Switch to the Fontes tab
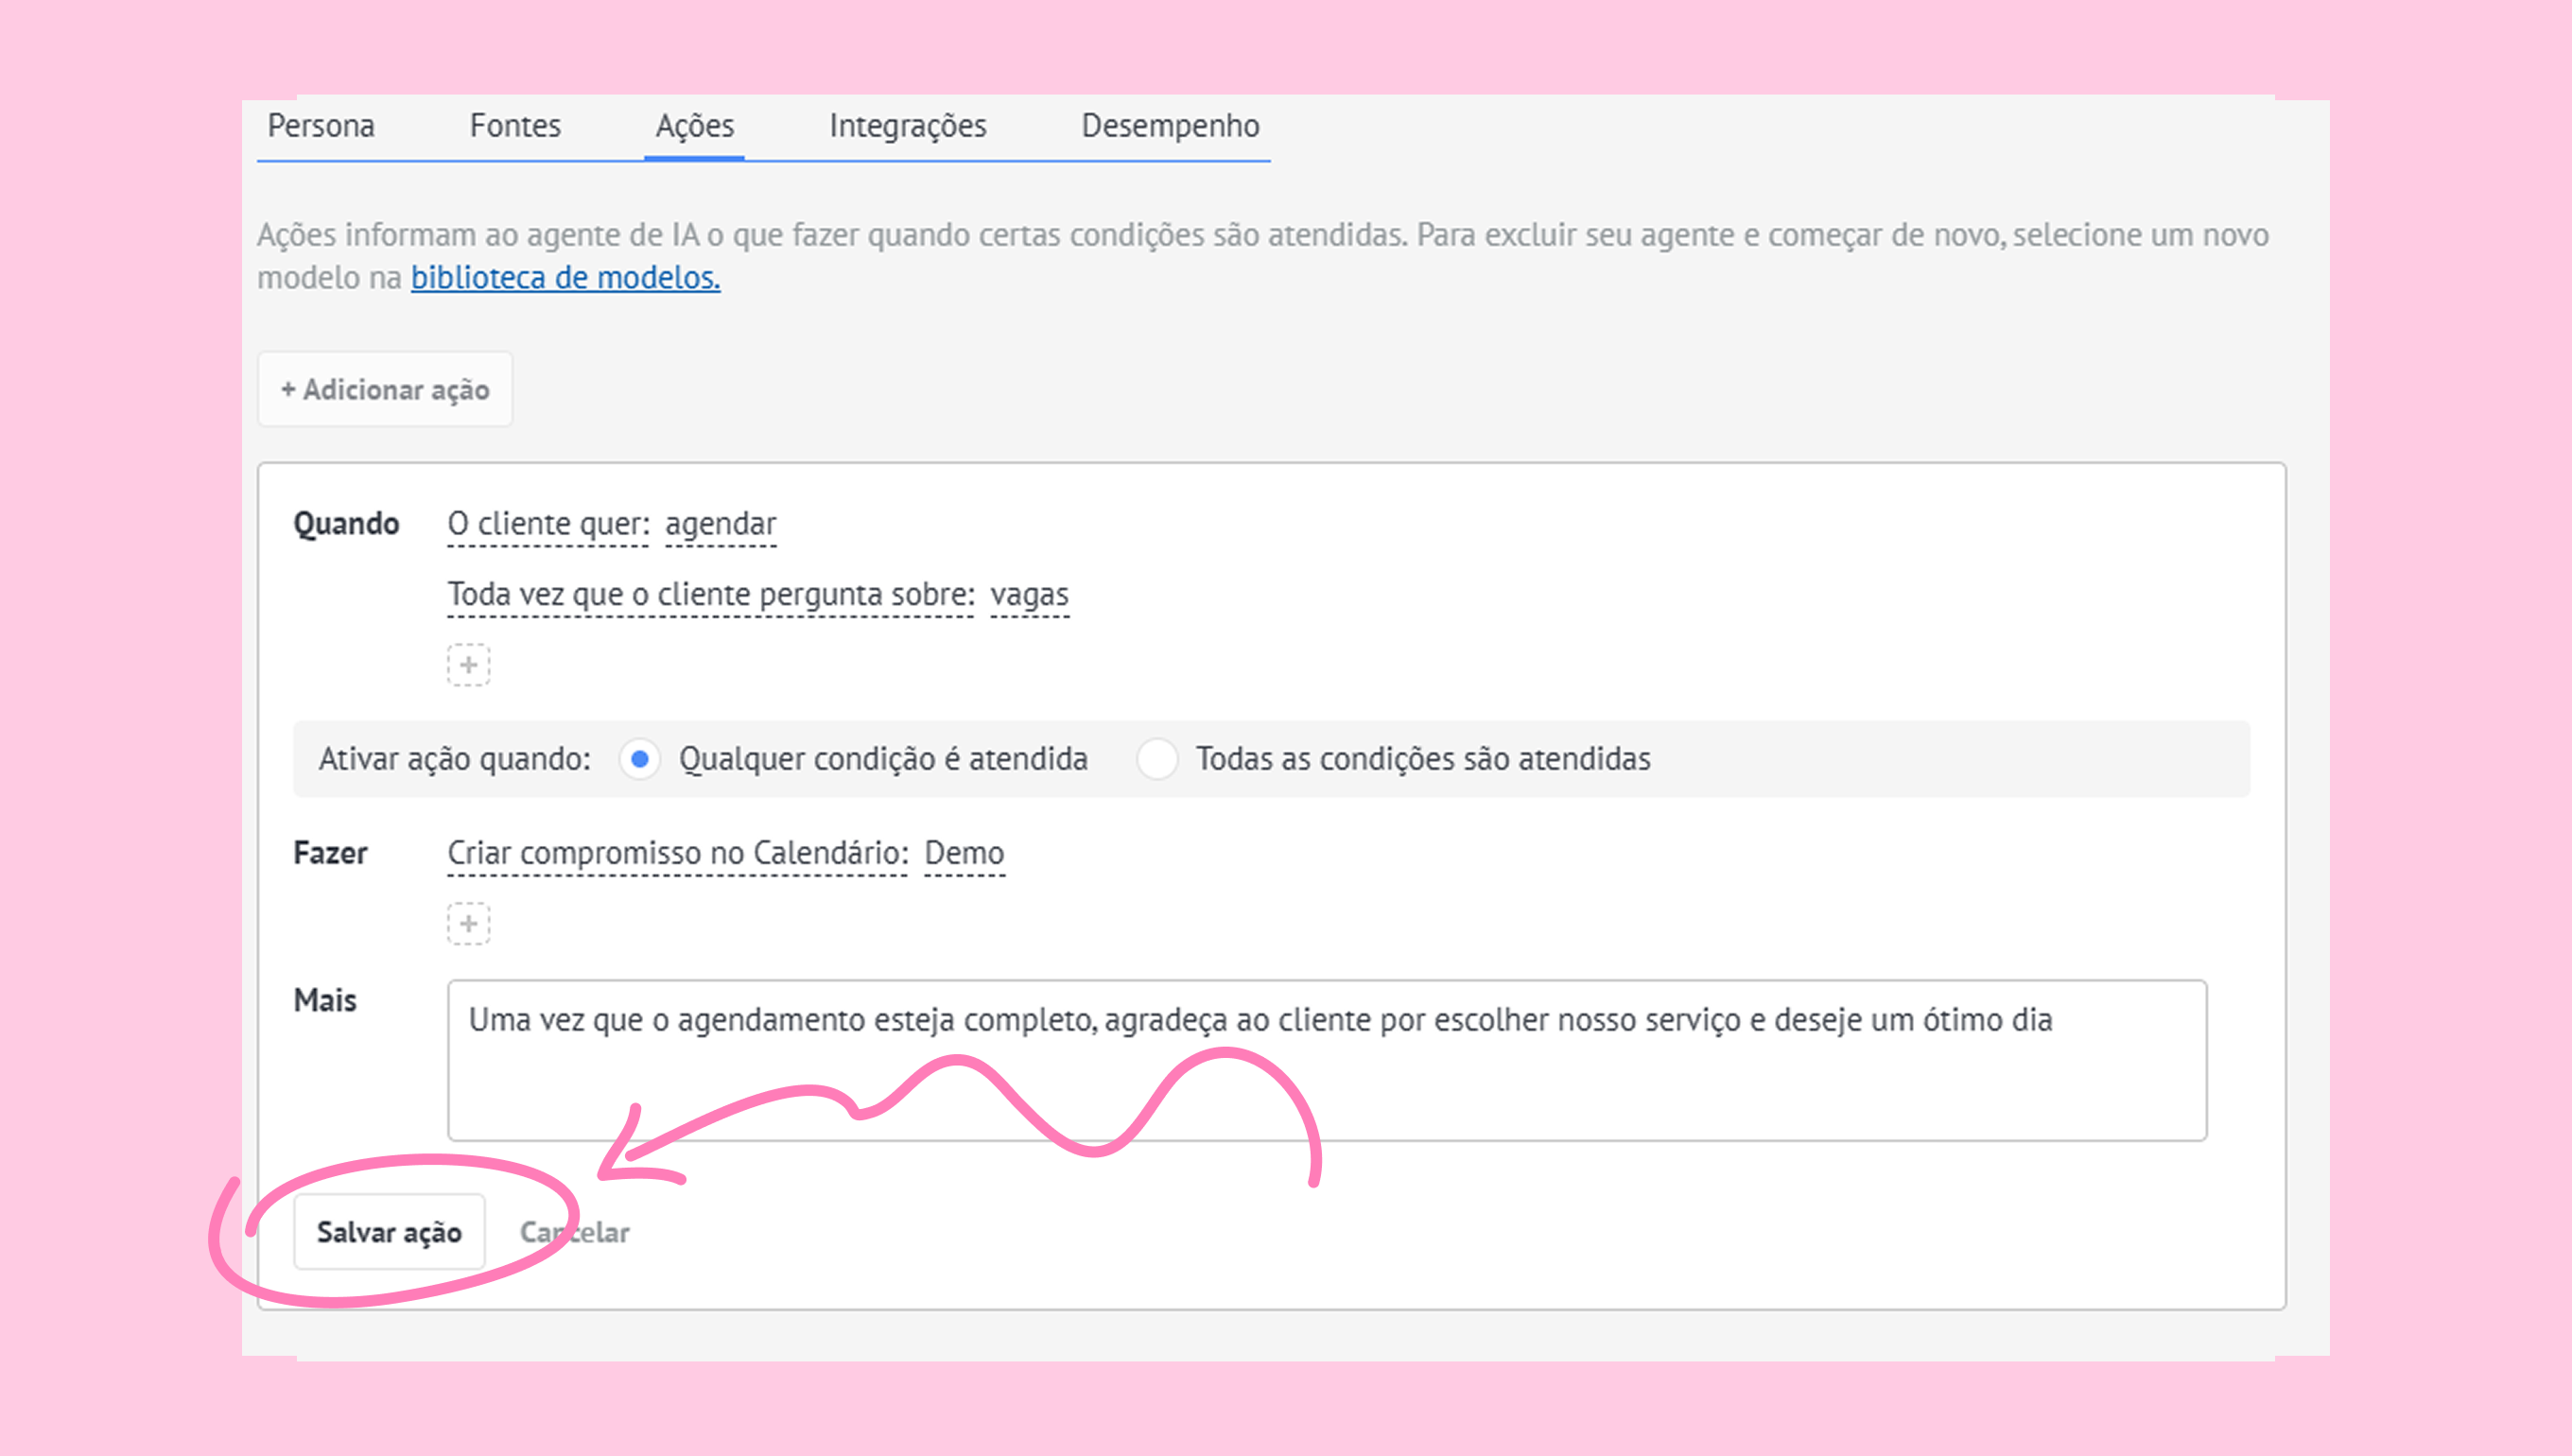Viewport: 2572px width, 1456px height. [515, 126]
